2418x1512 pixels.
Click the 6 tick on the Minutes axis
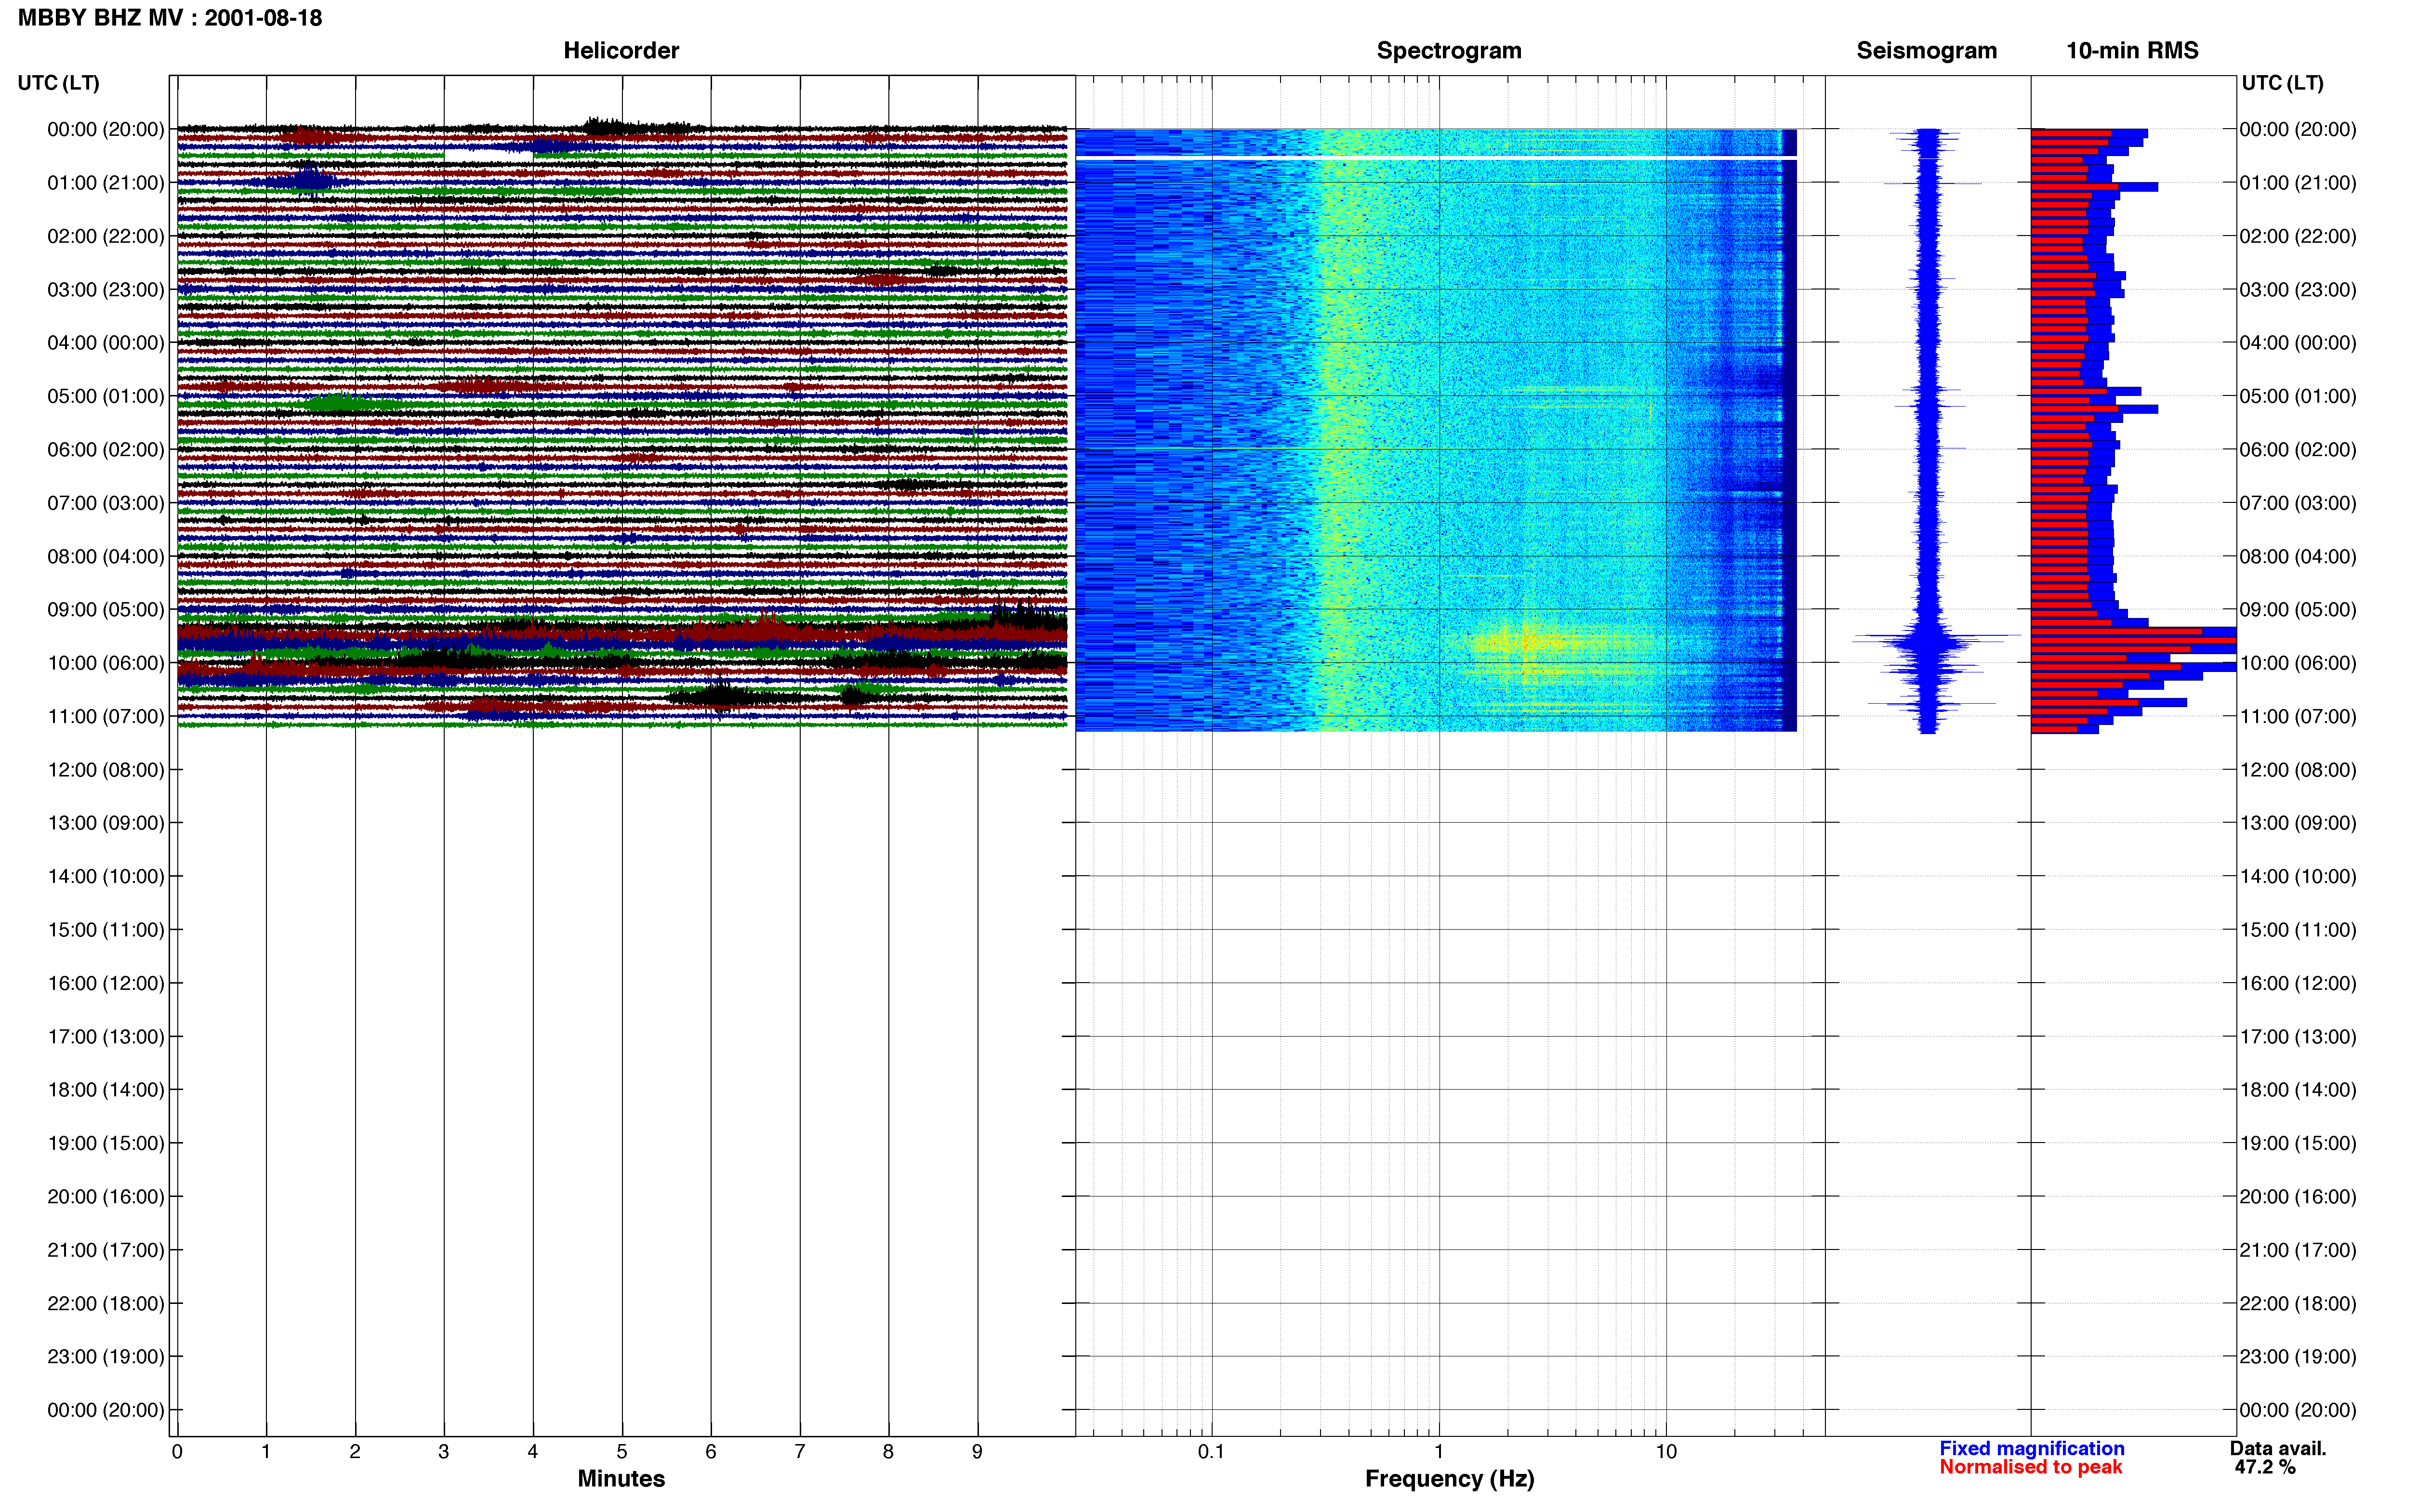[711, 1451]
